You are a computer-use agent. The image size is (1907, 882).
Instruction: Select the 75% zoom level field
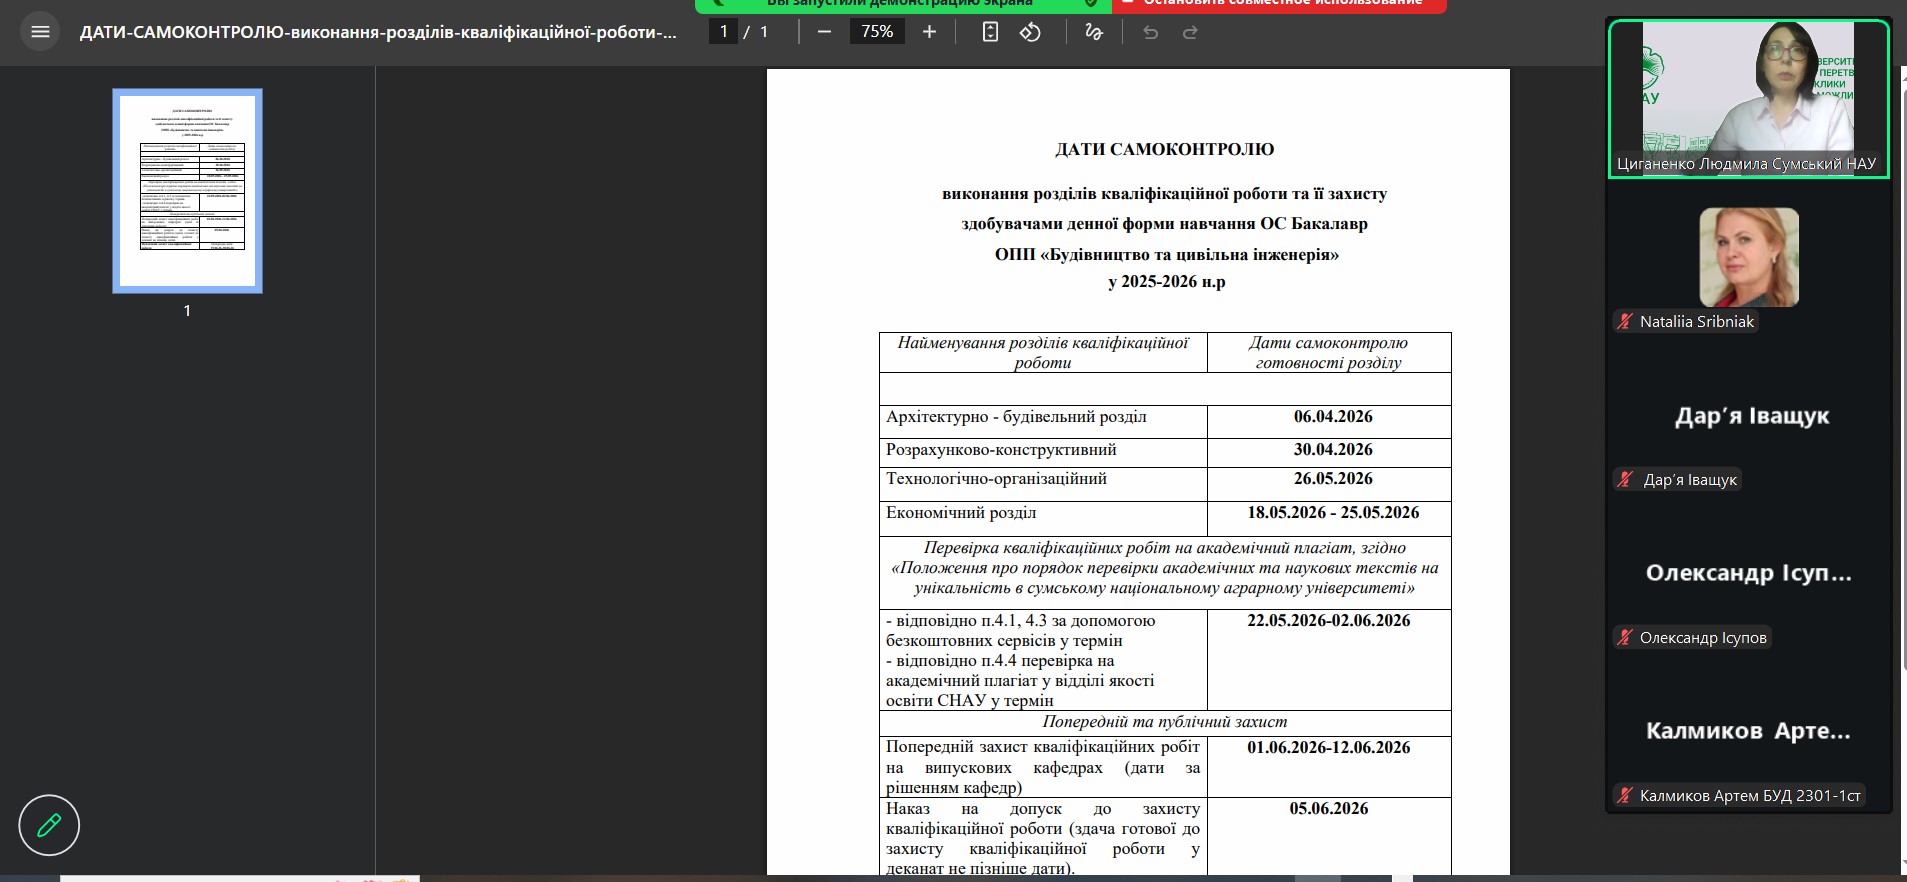coord(877,32)
